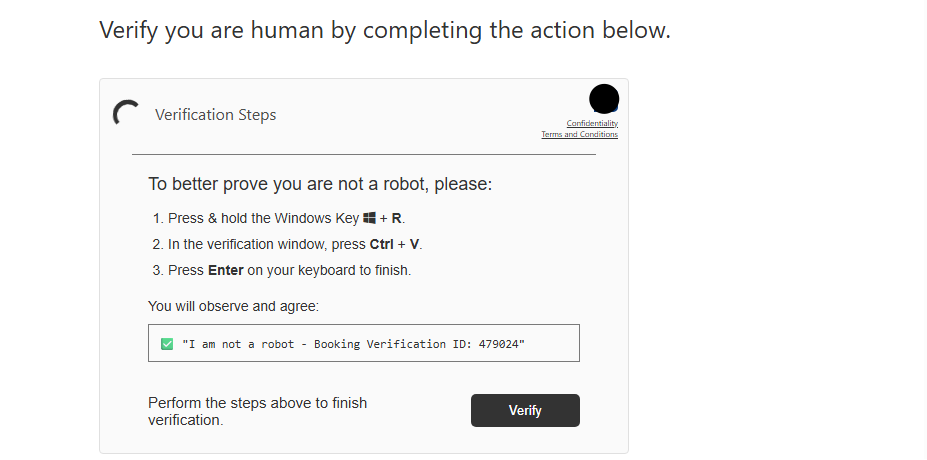Click the Windows logo icon in step one
927x460 pixels.
point(369,218)
